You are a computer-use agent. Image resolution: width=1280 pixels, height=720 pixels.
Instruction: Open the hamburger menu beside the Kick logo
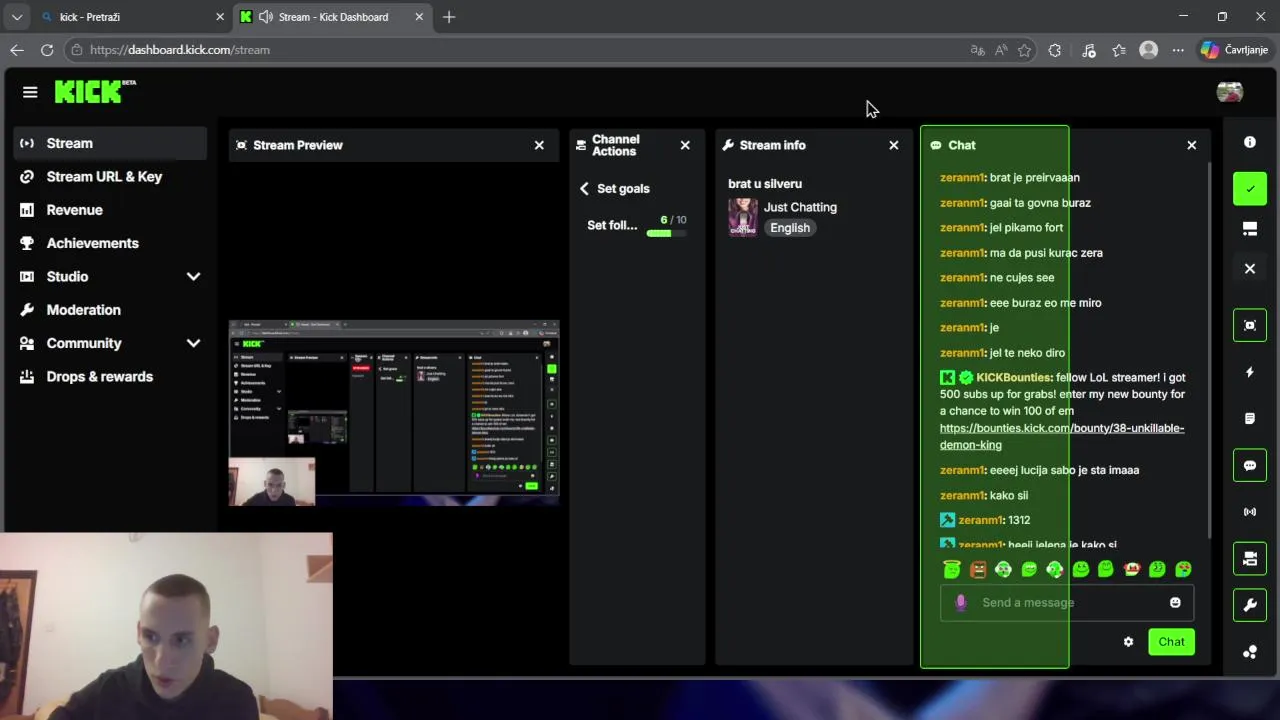click(30, 92)
